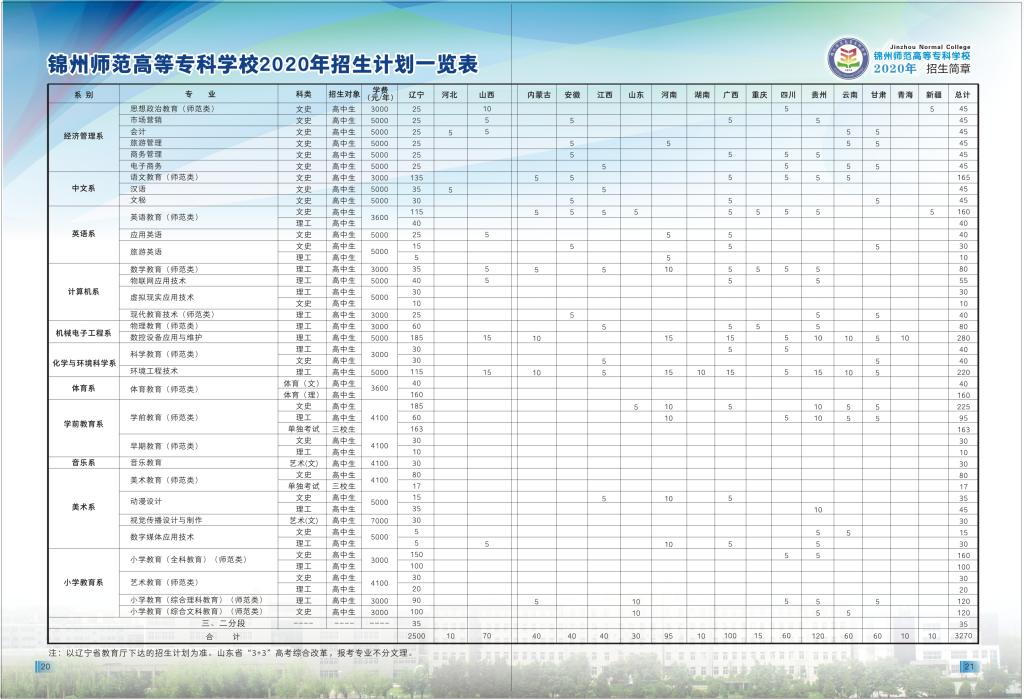
Task: Select the 小学教育系 department cell
Action: (x=83, y=582)
